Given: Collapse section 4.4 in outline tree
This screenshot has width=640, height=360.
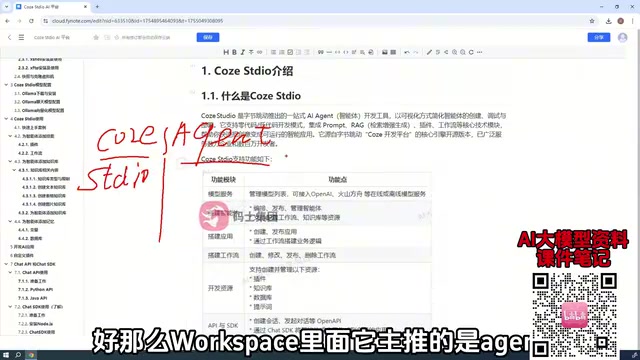Looking at the screenshot, I should pos(10,221).
